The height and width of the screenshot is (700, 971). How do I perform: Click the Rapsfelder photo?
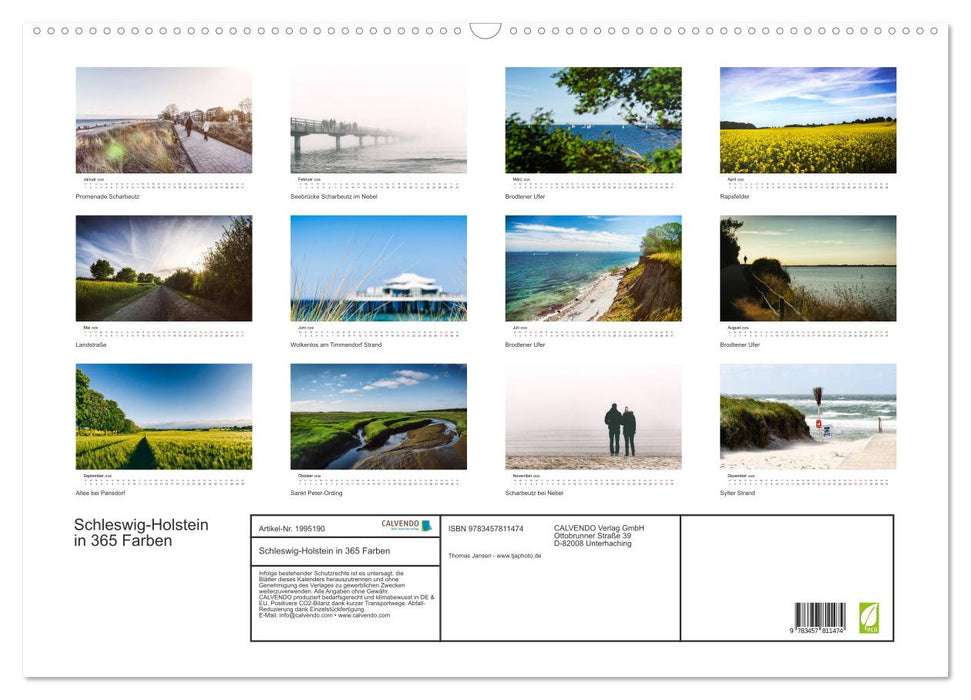tap(807, 120)
